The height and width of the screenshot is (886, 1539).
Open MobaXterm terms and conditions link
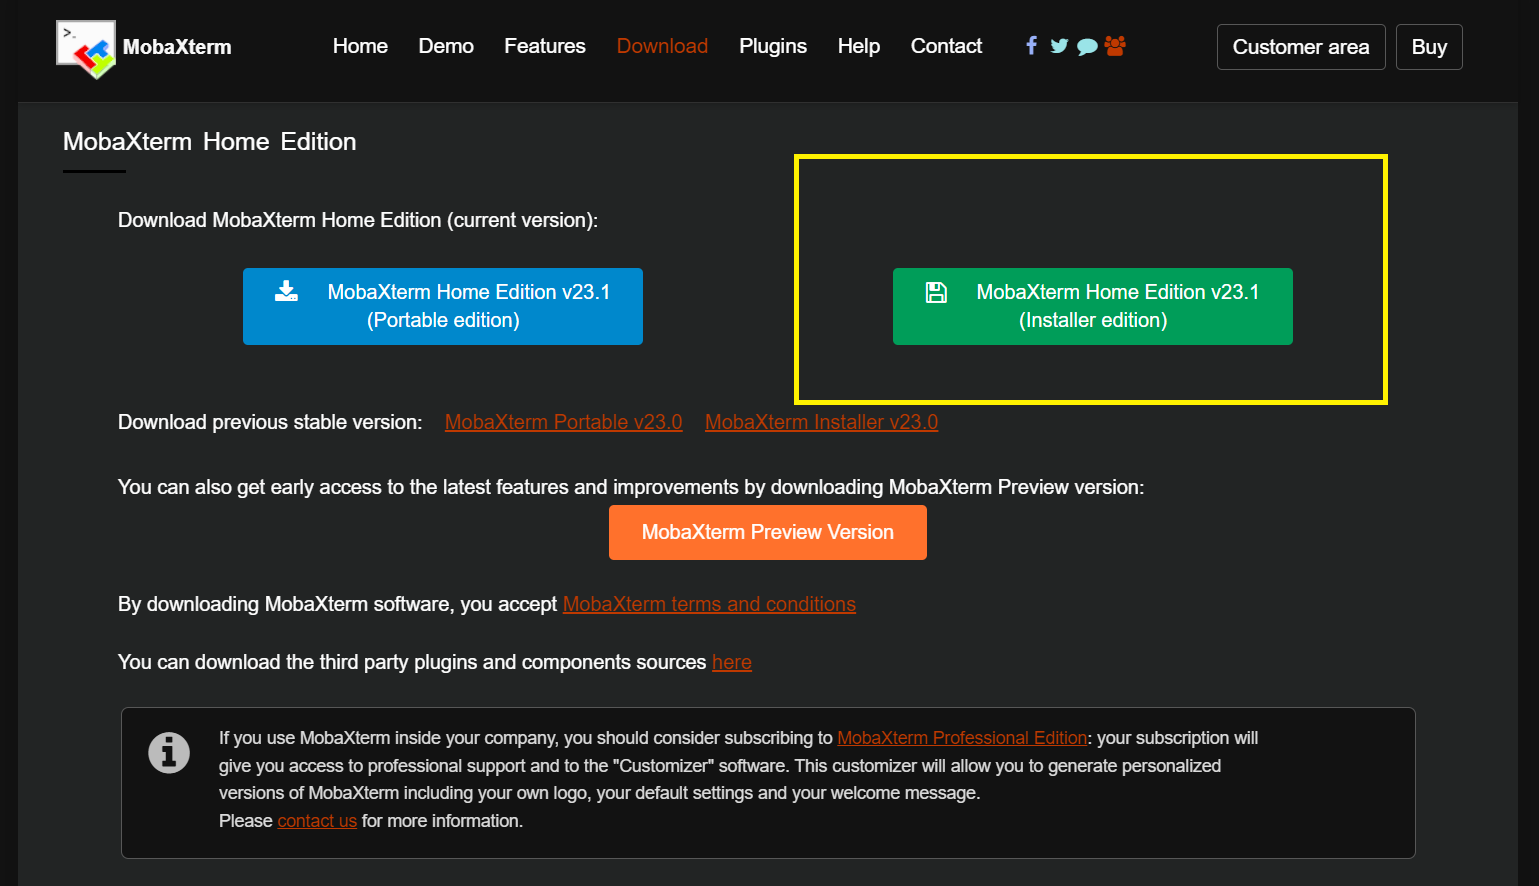point(709,604)
